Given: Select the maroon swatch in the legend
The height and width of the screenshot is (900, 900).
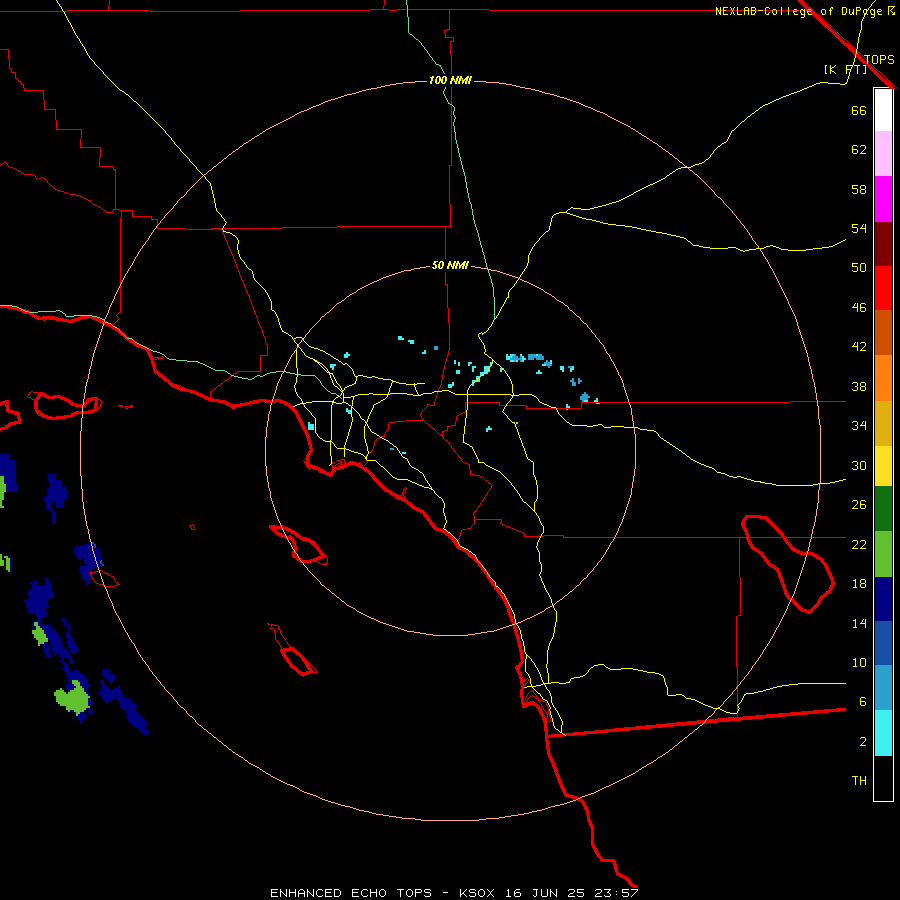Looking at the screenshot, I should [883, 243].
